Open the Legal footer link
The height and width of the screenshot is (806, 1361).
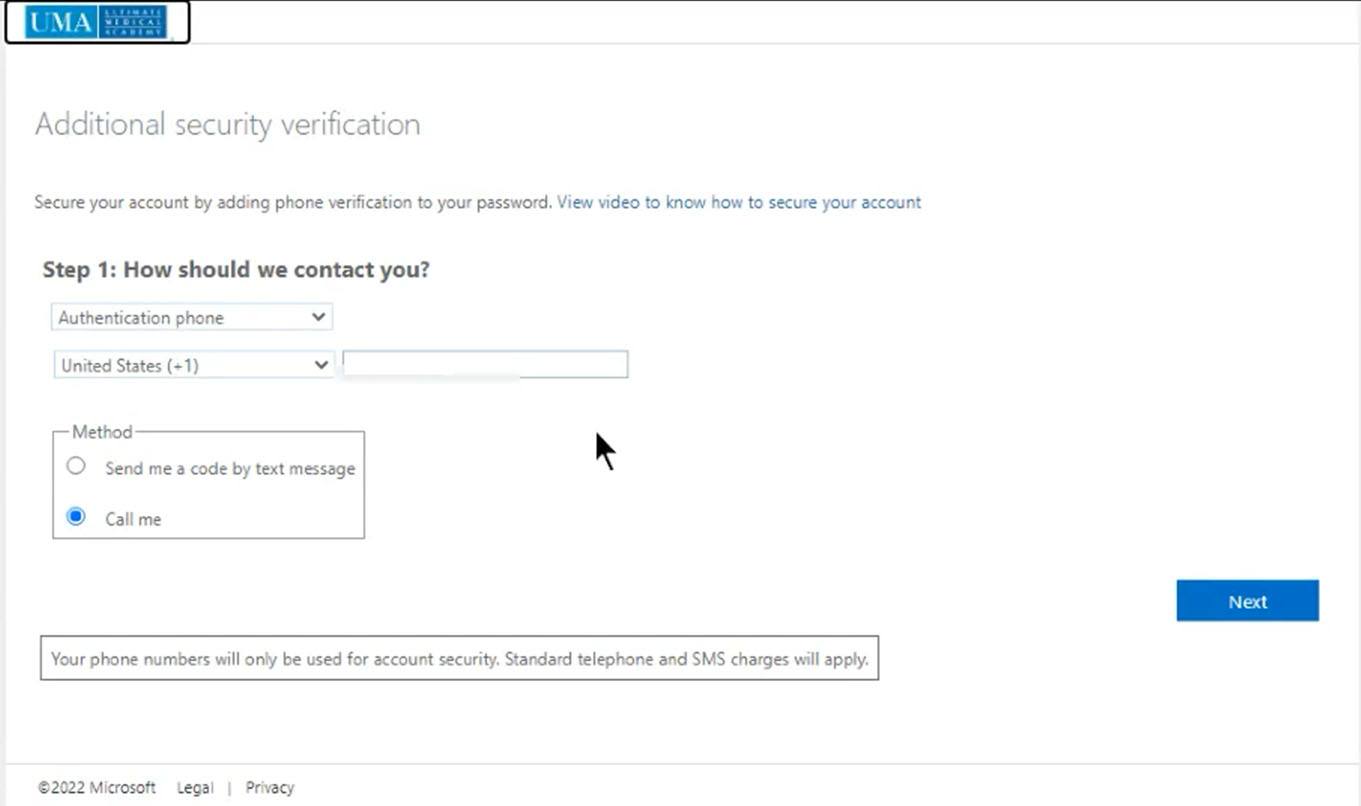click(195, 788)
